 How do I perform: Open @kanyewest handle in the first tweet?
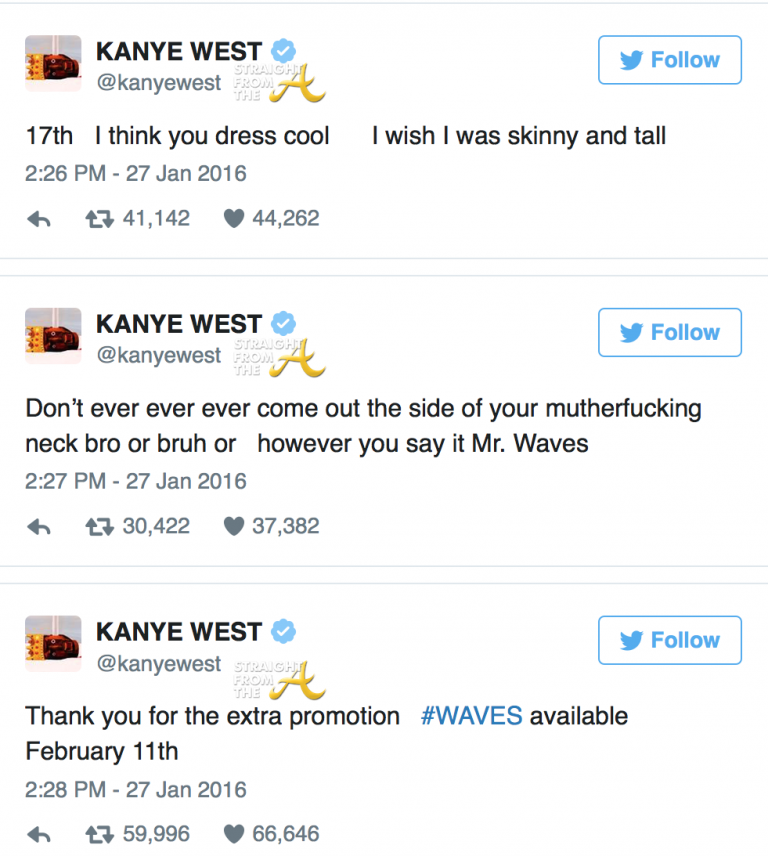tap(158, 83)
